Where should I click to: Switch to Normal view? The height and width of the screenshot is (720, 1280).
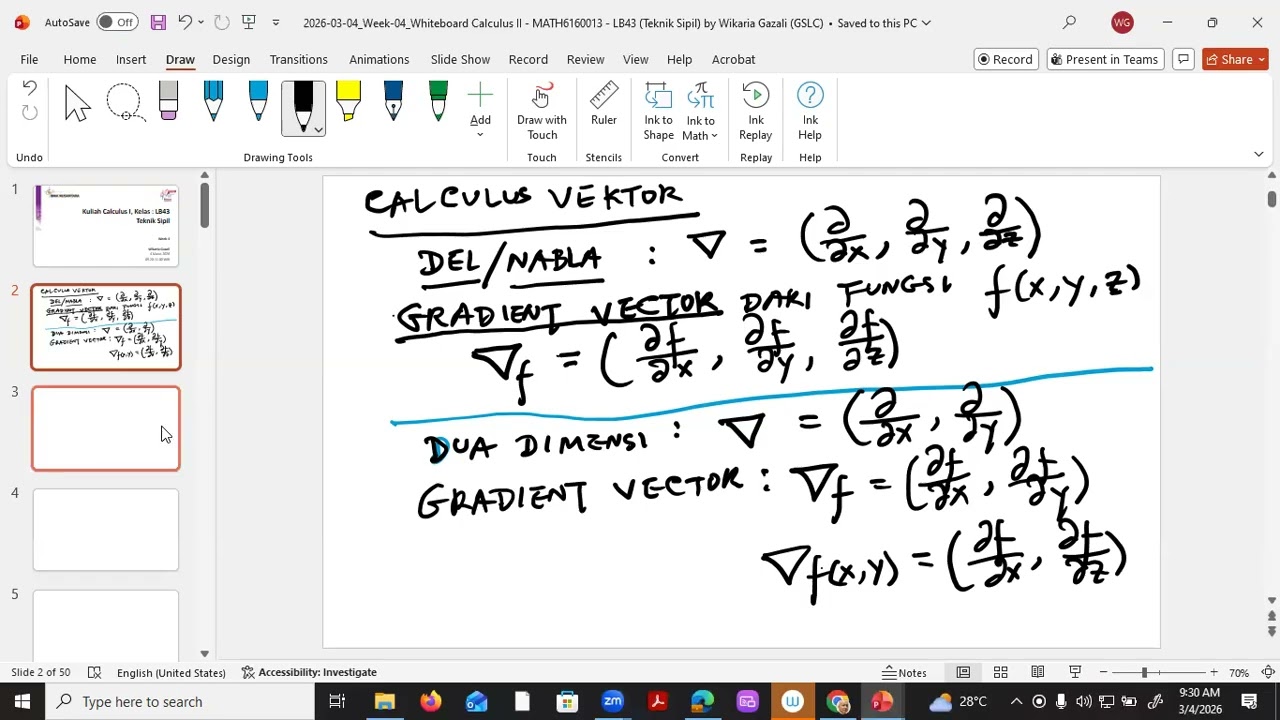[x=963, y=672]
